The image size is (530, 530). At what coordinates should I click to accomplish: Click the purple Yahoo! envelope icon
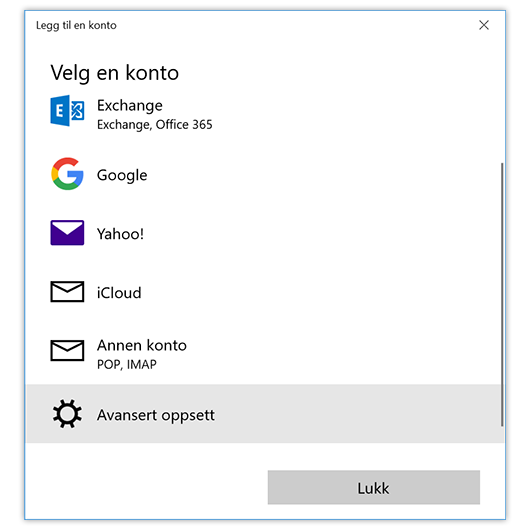tap(67, 233)
